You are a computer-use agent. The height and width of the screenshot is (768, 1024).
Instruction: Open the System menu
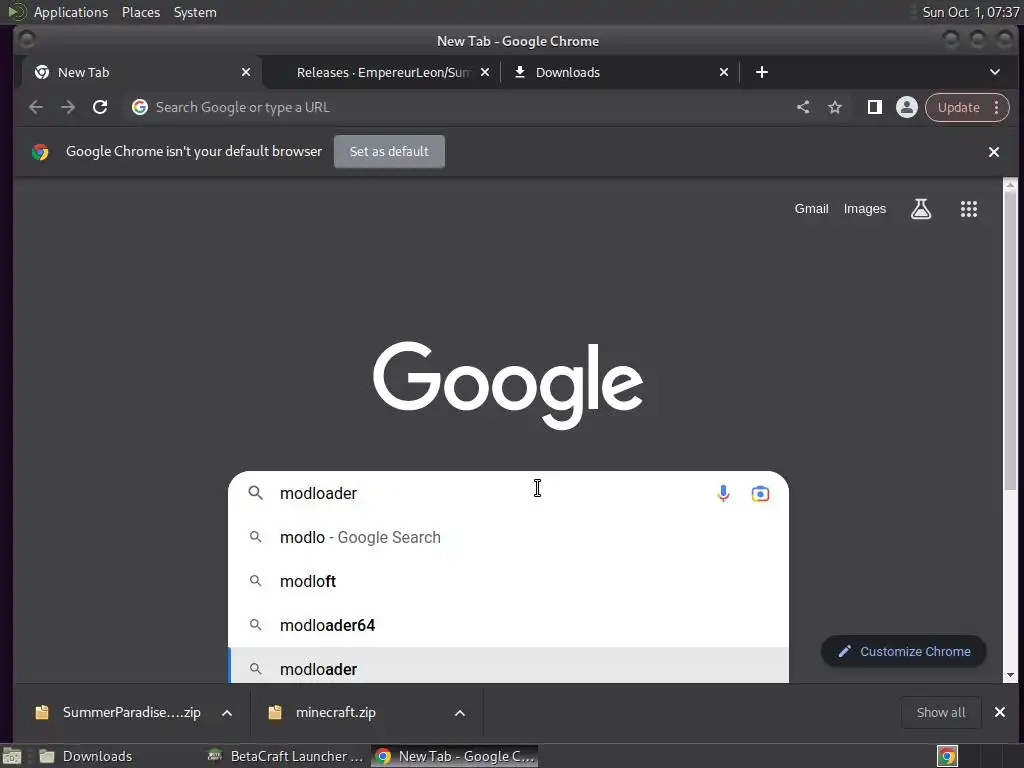[195, 12]
